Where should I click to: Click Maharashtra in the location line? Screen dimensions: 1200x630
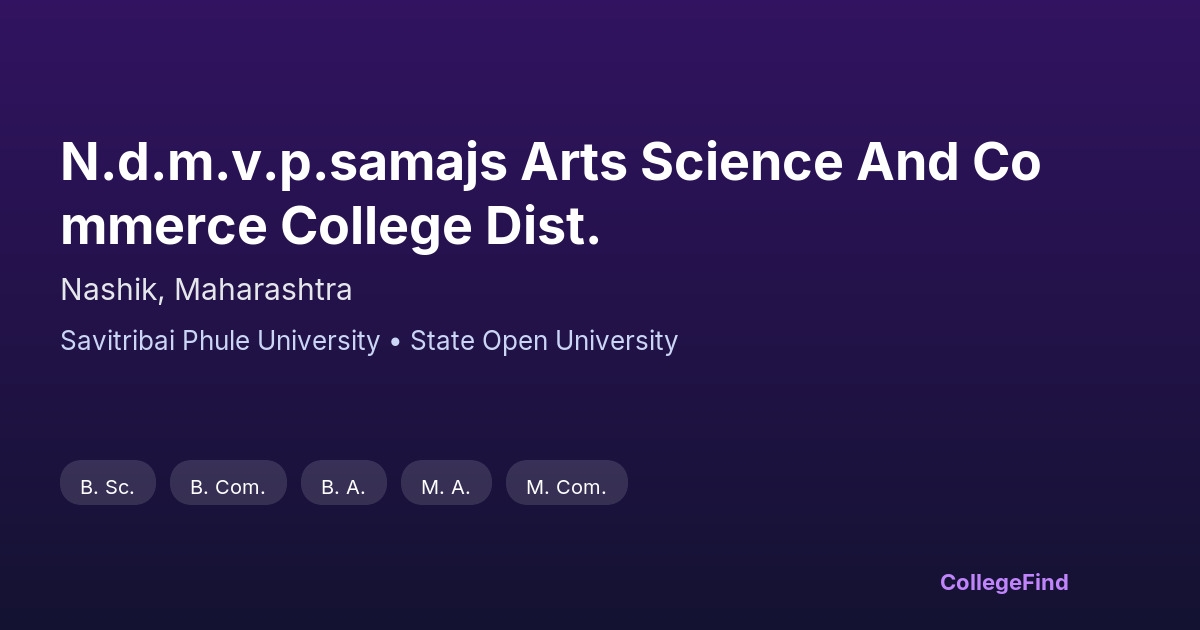[263, 290]
